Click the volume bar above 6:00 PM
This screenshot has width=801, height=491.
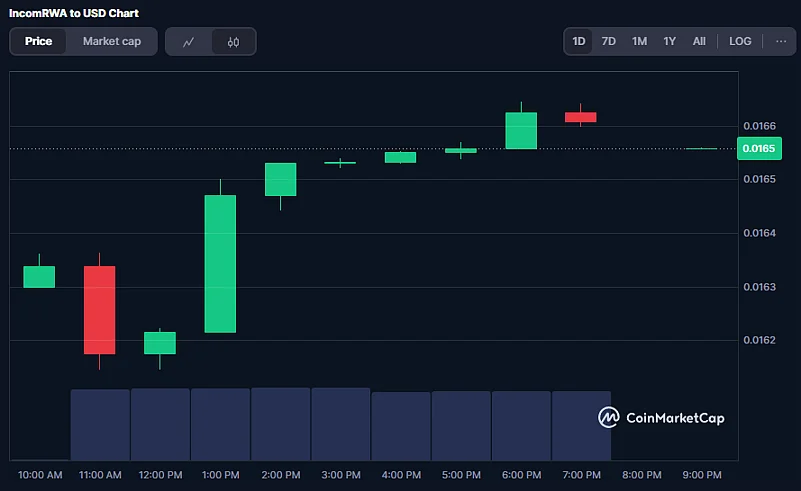tap(522, 426)
